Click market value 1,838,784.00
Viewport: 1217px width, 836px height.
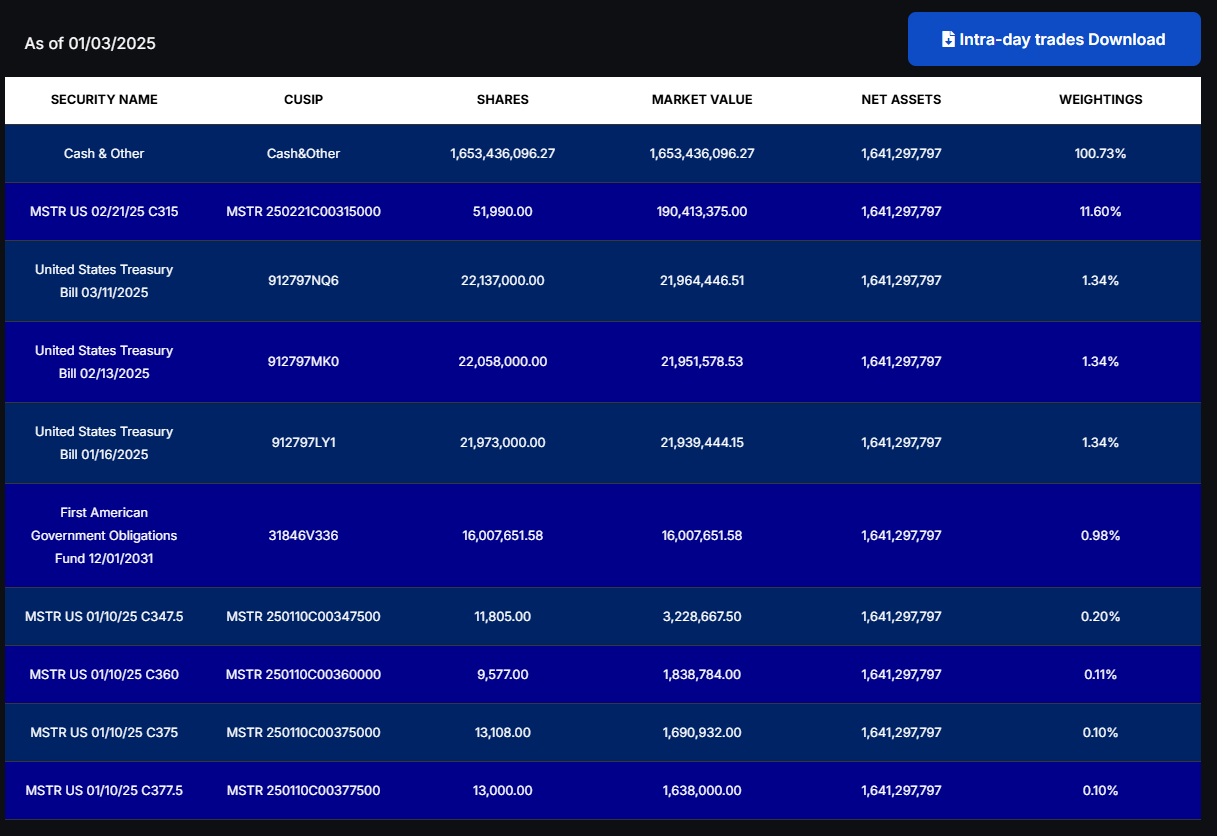702,675
